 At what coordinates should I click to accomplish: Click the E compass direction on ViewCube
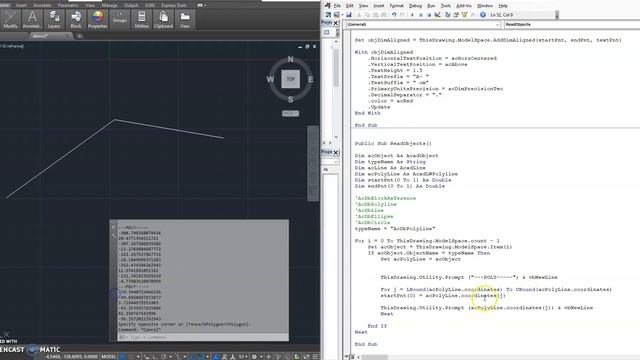311,79
